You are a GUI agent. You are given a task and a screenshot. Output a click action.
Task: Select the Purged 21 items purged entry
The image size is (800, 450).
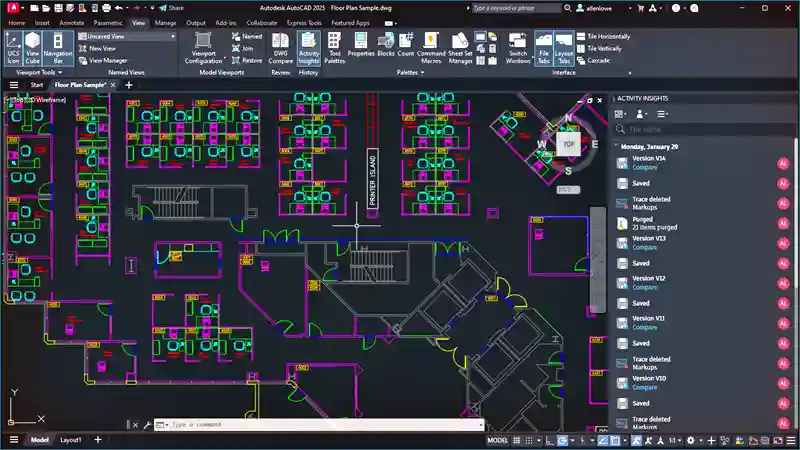pyautogui.click(x=703, y=223)
